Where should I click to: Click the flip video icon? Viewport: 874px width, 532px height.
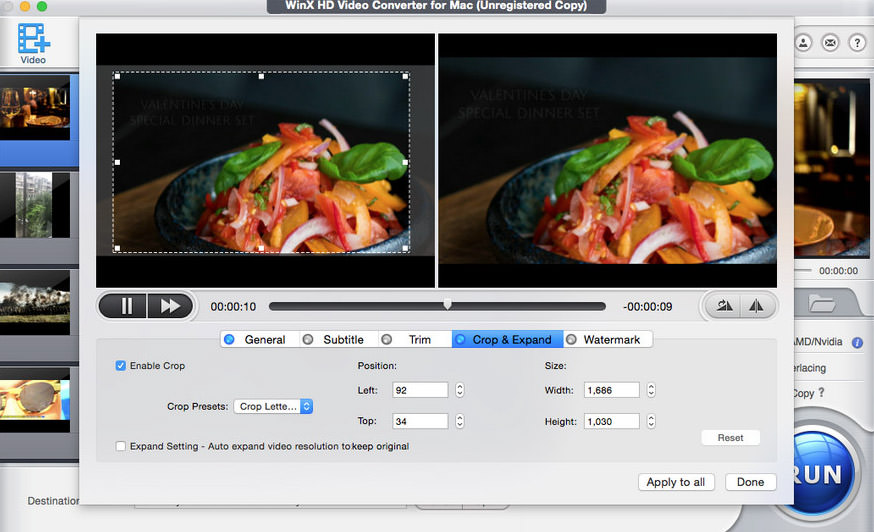tap(756, 306)
